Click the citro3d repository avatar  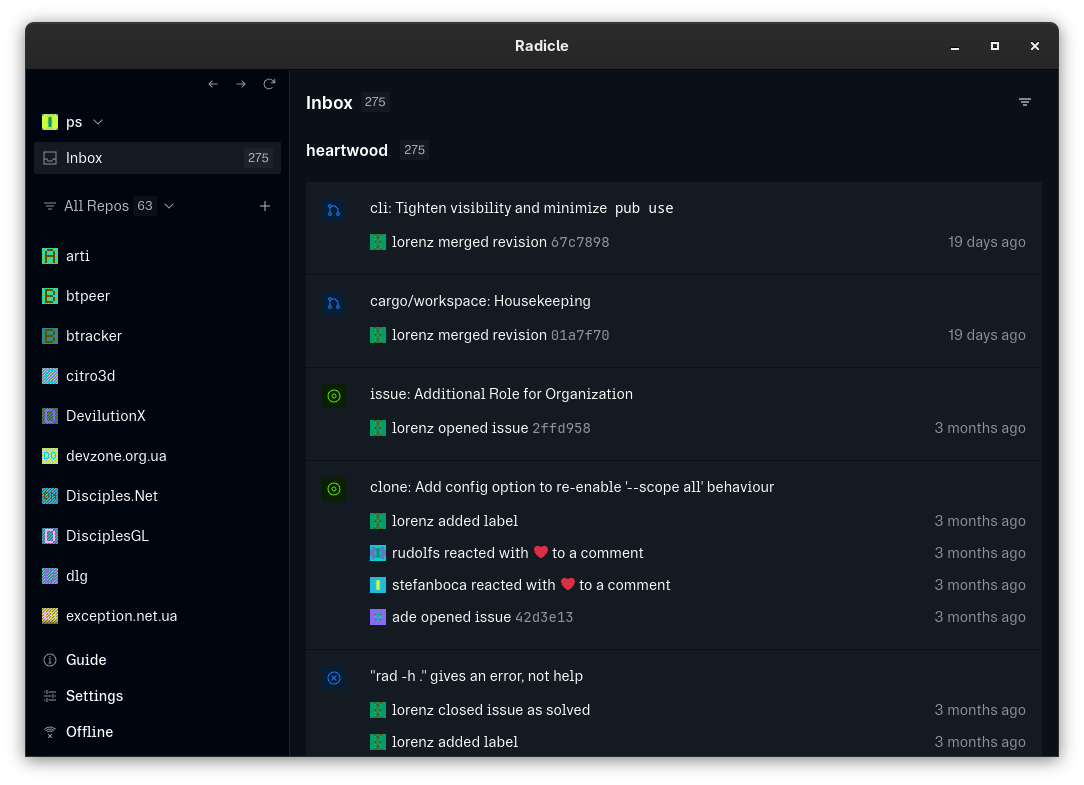(50, 376)
